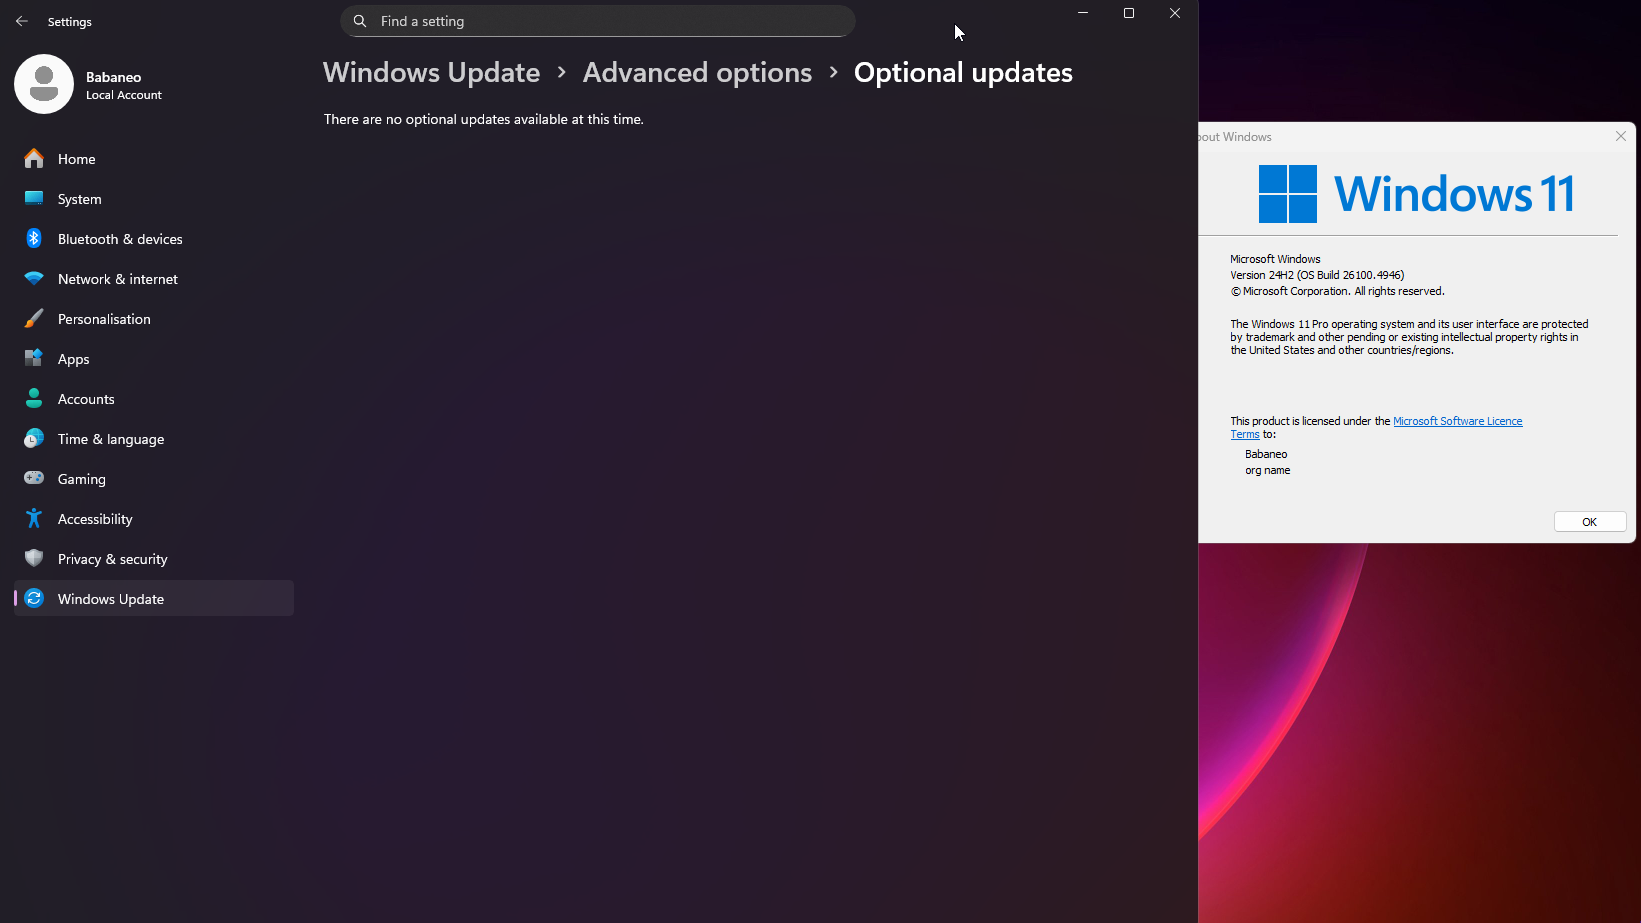
Task: Click the Gaming controller icon
Action: click(x=34, y=478)
